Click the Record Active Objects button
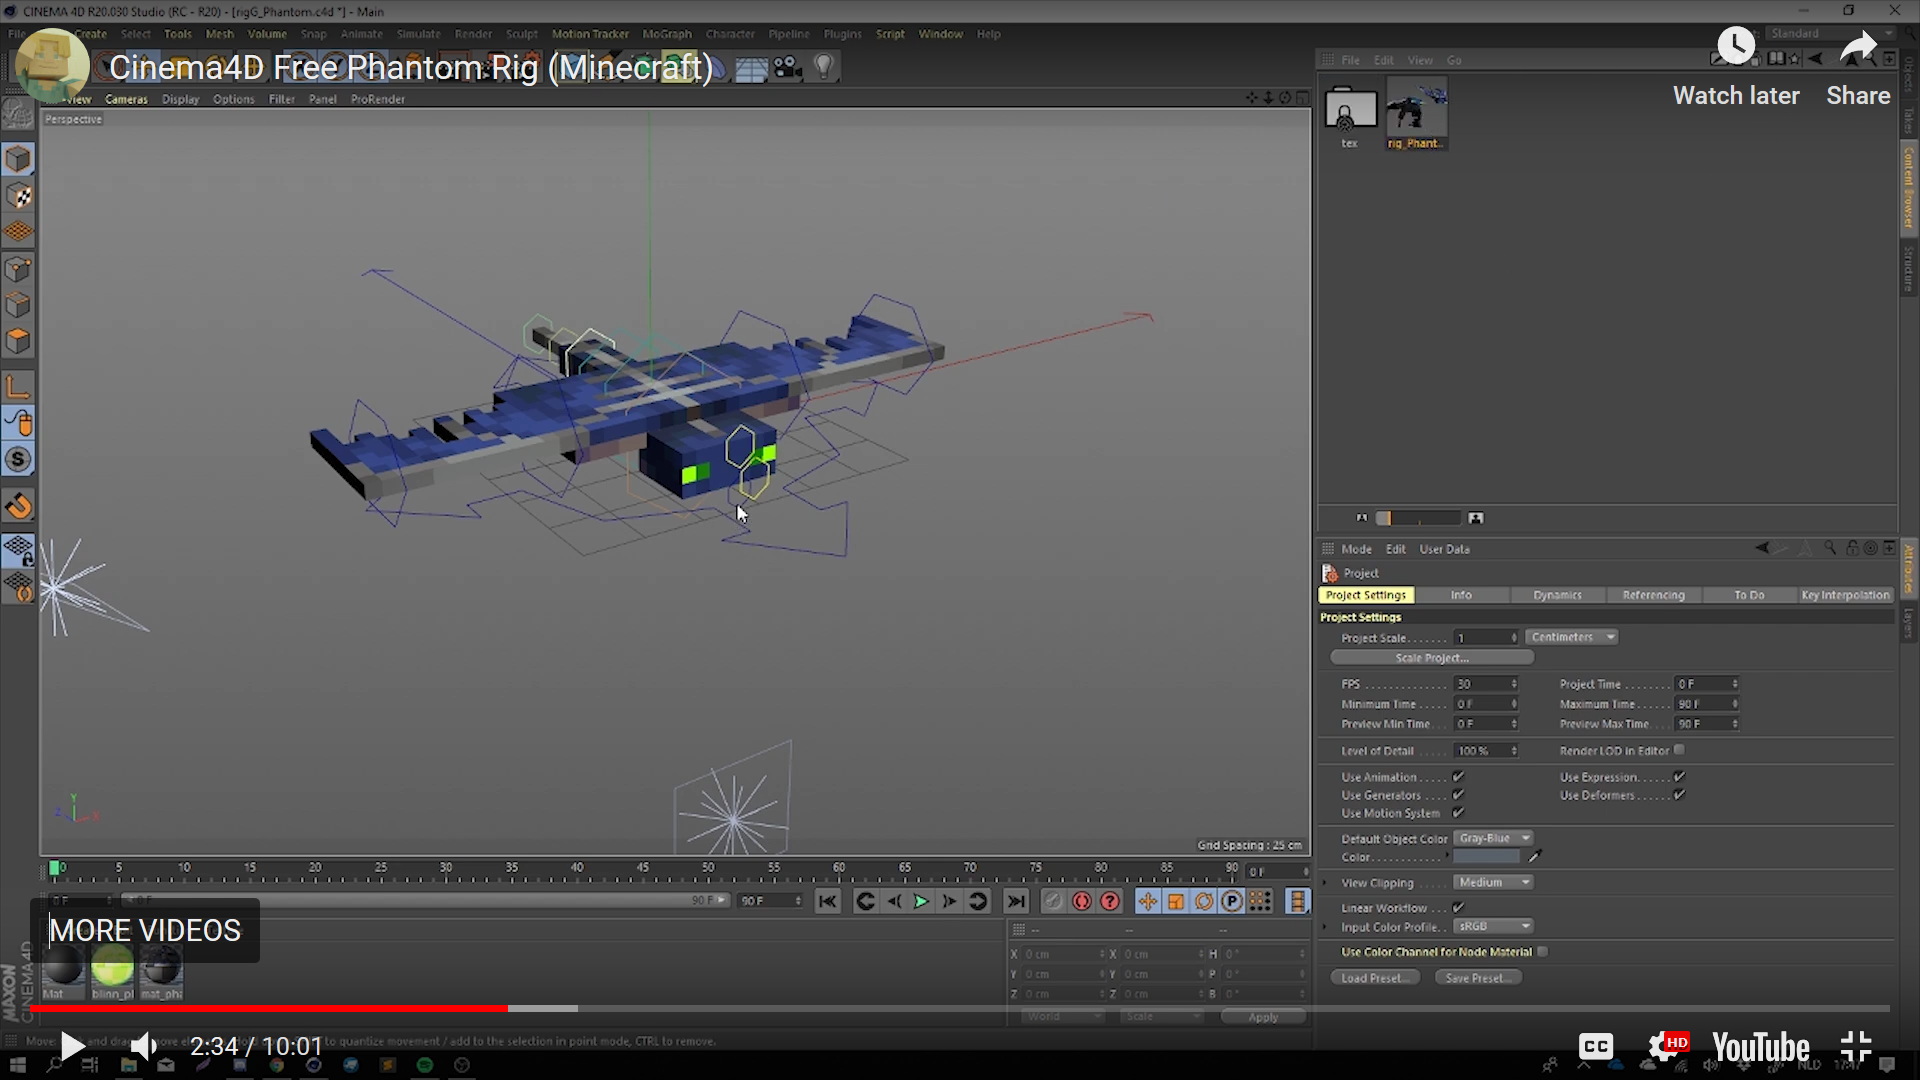 (x=1053, y=901)
